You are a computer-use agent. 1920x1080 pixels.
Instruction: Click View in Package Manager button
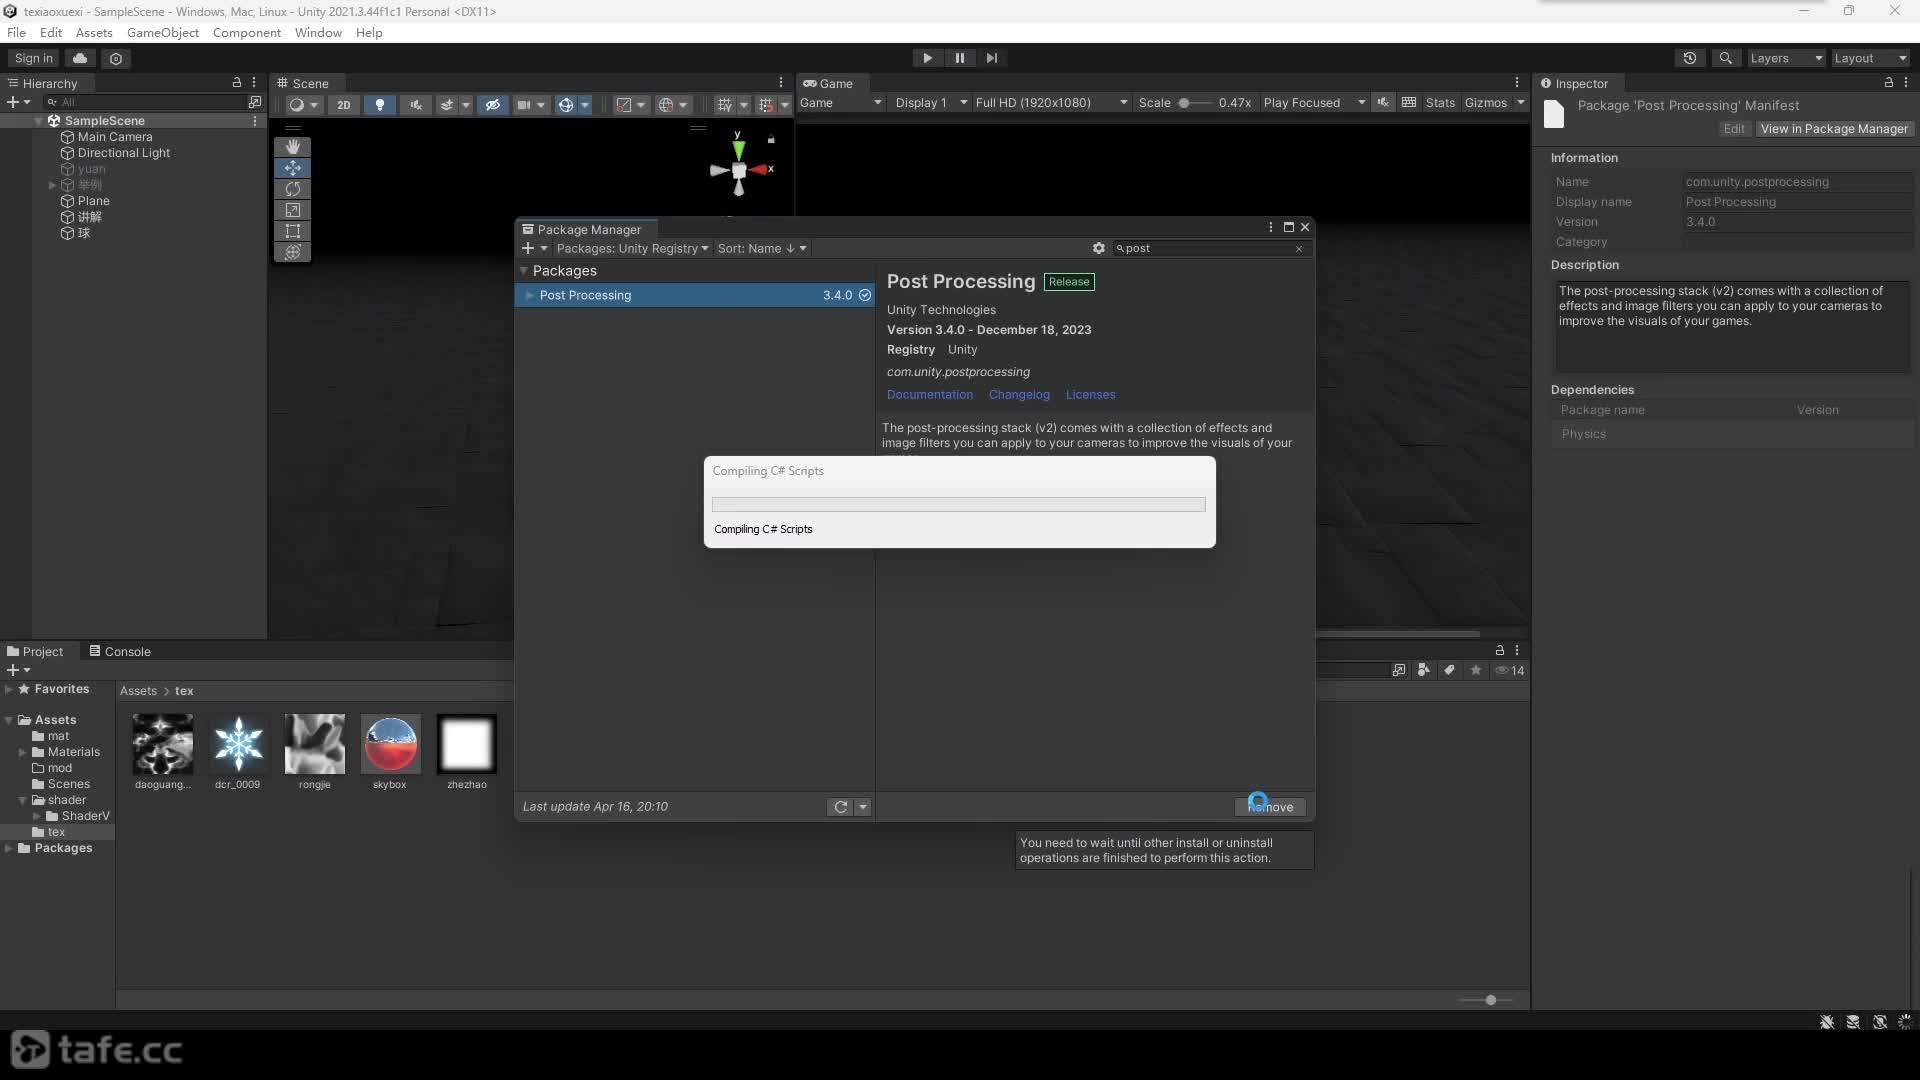tap(1834, 129)
